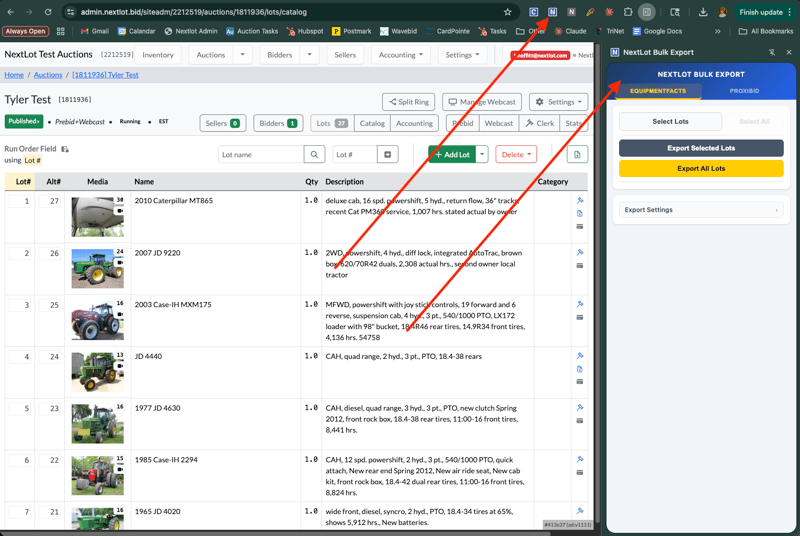This screenshot has height=536, width=800.
Task: Open the Gmail bookmark
Action: pos(95,31)
